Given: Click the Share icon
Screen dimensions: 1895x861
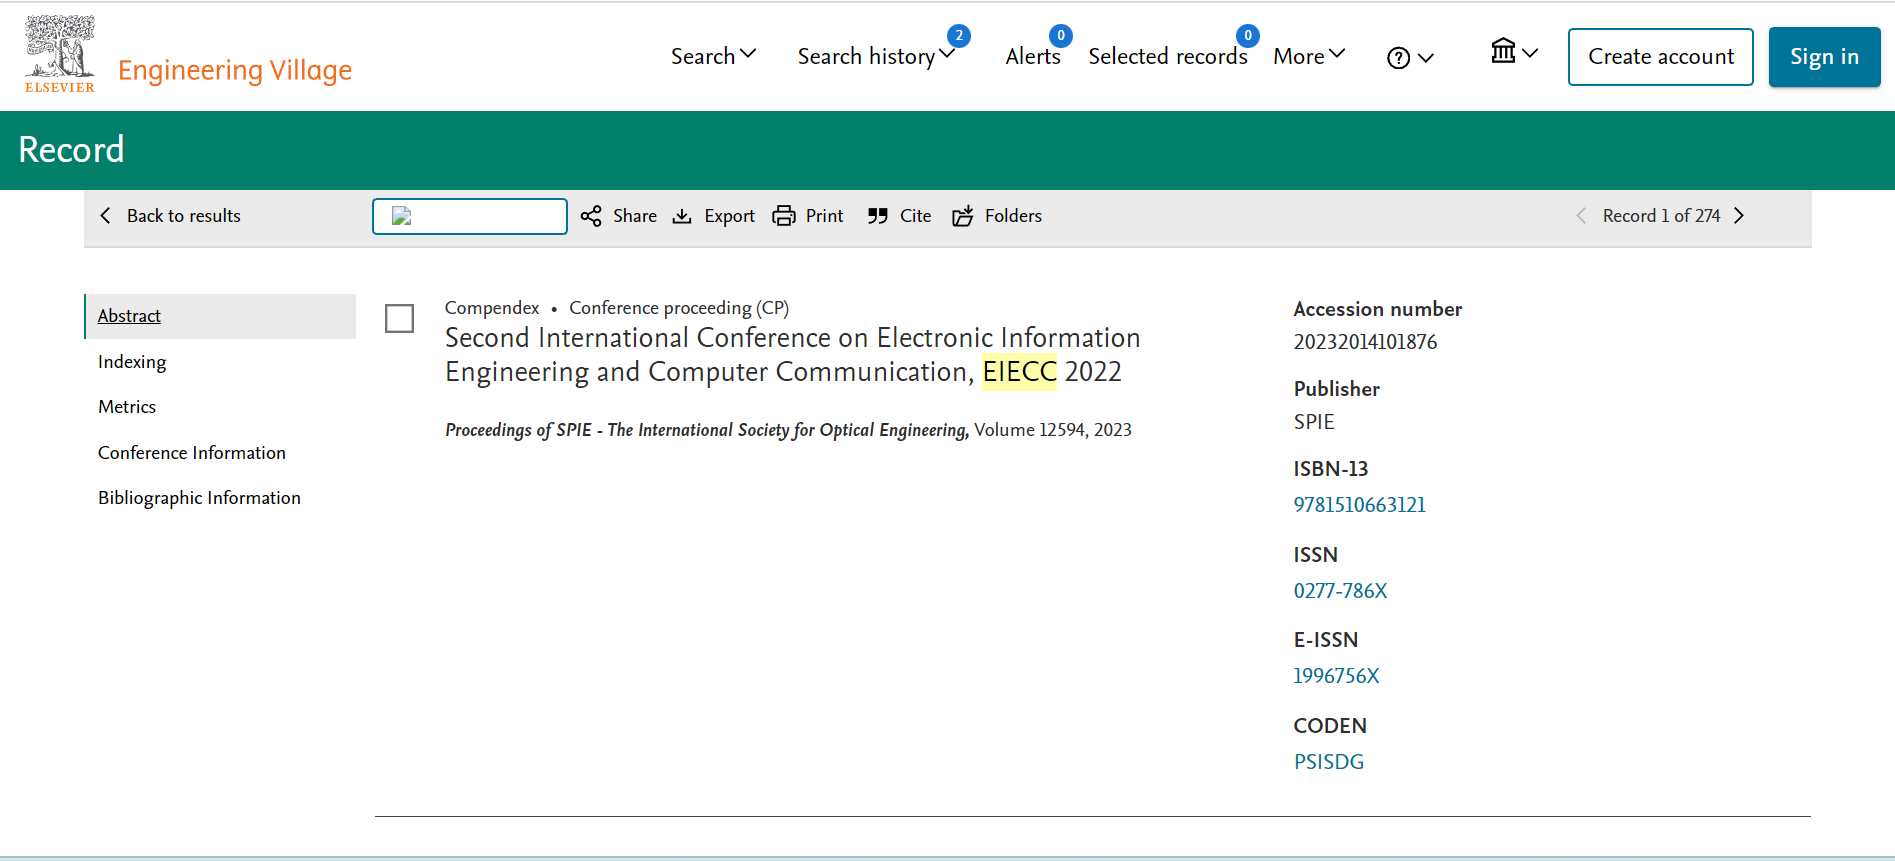Looking at the screenshot, I should point(591,216).
